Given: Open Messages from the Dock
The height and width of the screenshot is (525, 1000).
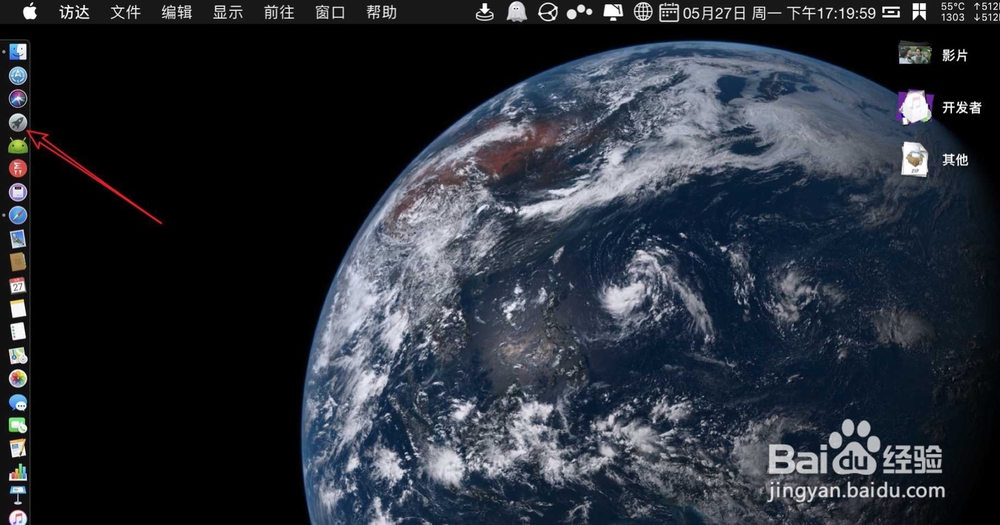Looking at the screenshot, I should (18, 402).
